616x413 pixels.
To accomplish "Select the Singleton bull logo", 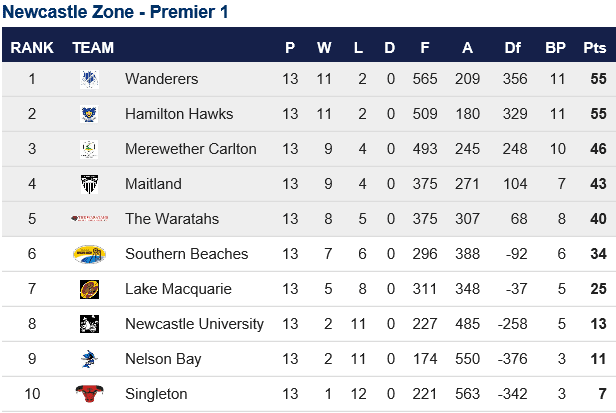I will (x=89, y=393).
